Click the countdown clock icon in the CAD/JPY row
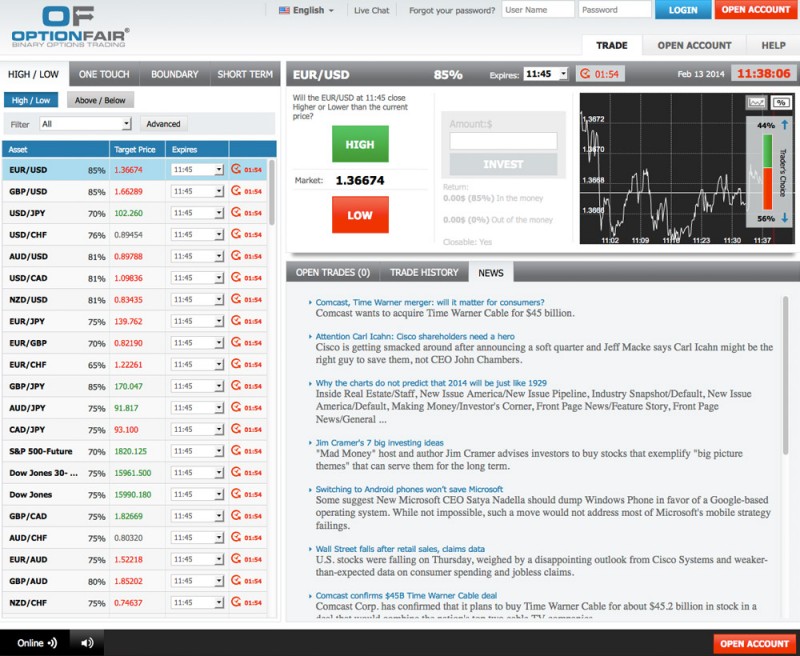Image resolution: width=800 pixels, height=656 pixels. [x=236, y=429]
